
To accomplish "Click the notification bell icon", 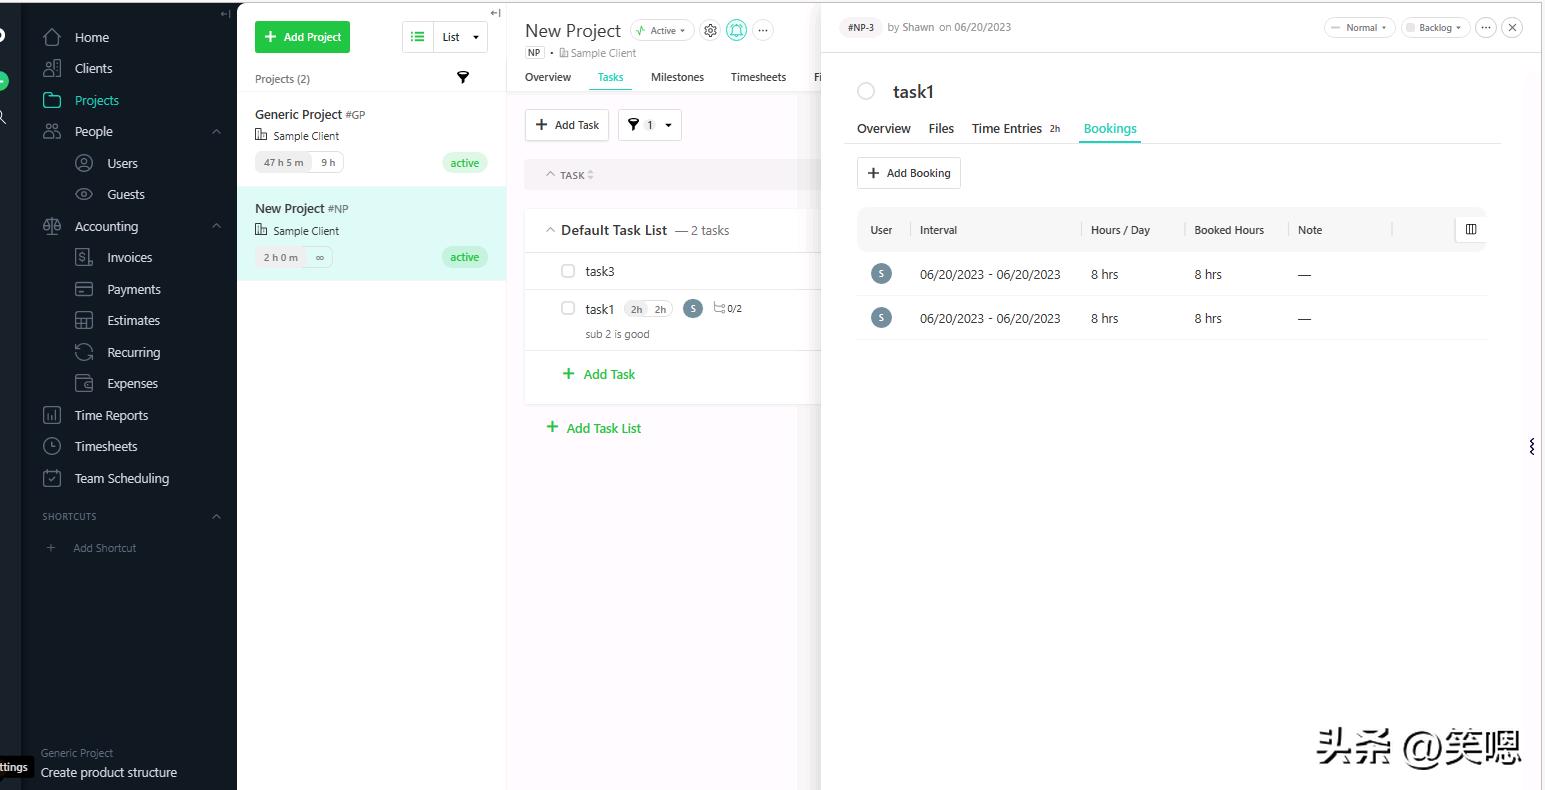I will (736, 31).
